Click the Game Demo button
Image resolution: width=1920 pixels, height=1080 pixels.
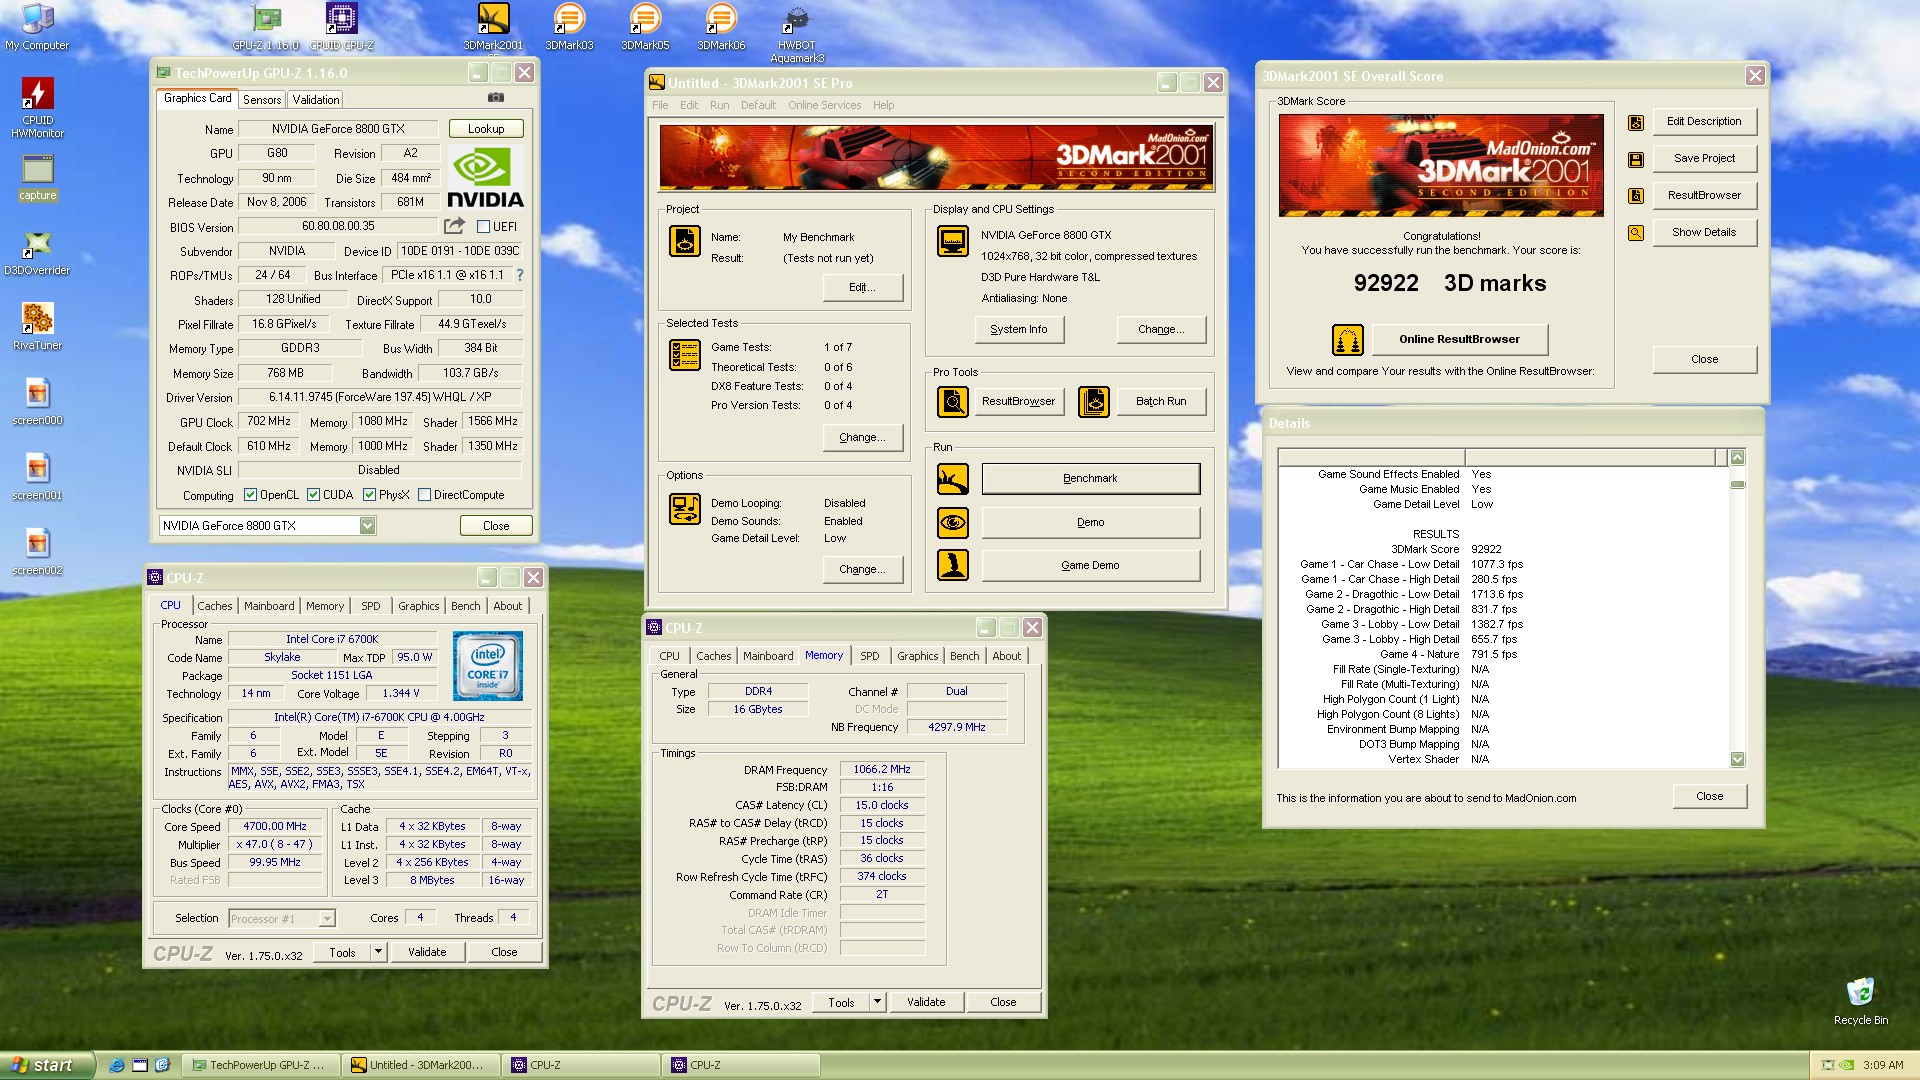click(1090, 565)
